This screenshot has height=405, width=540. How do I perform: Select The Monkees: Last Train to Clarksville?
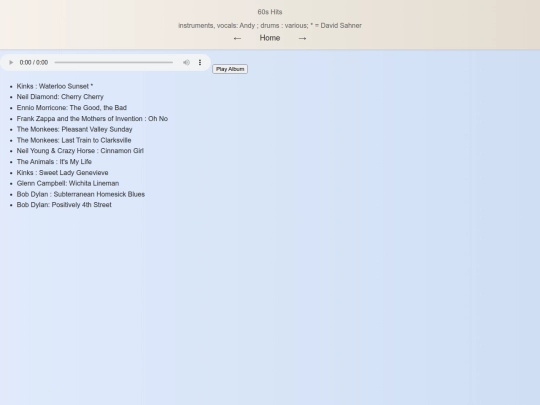(x=74, y=140)
